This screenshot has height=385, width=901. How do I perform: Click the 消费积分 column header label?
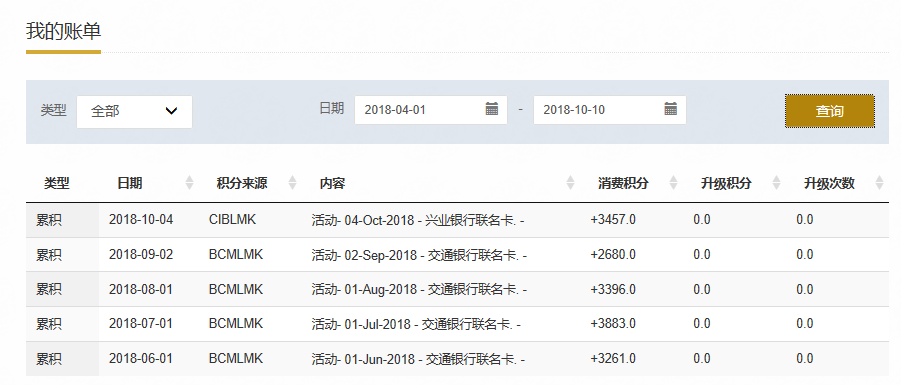click(x=623, y=183)
